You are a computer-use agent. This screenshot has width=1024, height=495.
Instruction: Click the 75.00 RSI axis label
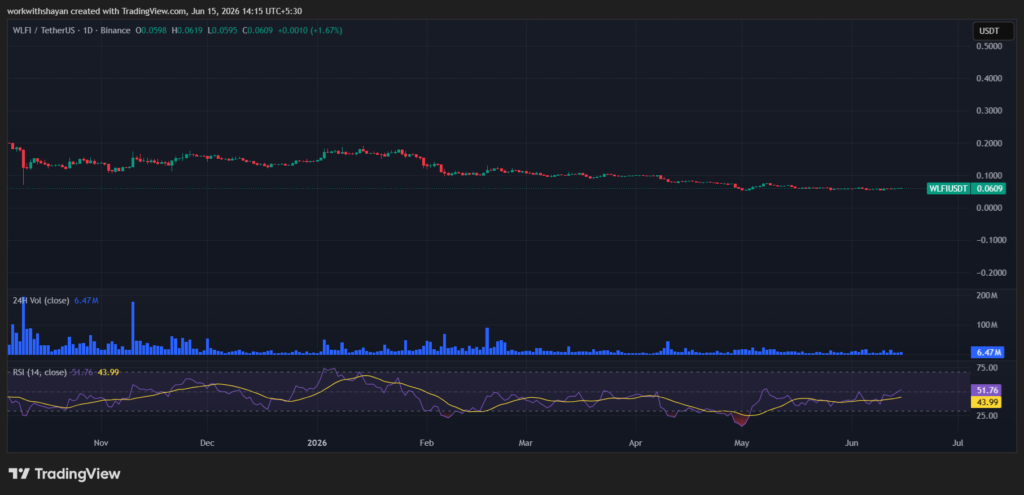pos(985,368)
